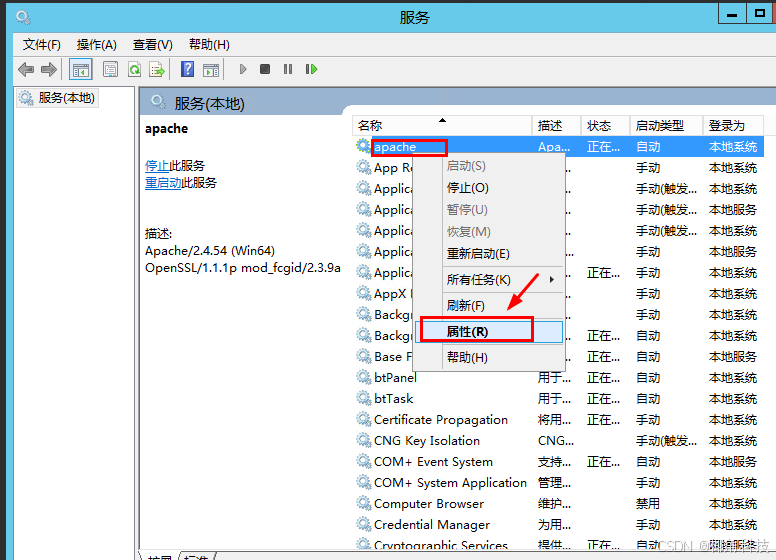Select 重新启动(E) from the context menu
This screenshot has width=776, height=560.
[478, 254]
